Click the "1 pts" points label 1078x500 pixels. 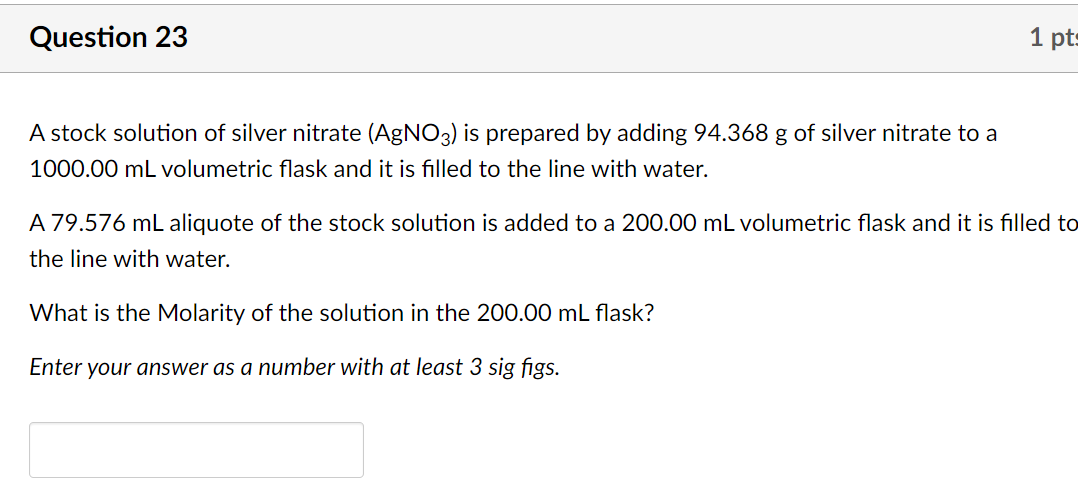(x=1053, y=38)
